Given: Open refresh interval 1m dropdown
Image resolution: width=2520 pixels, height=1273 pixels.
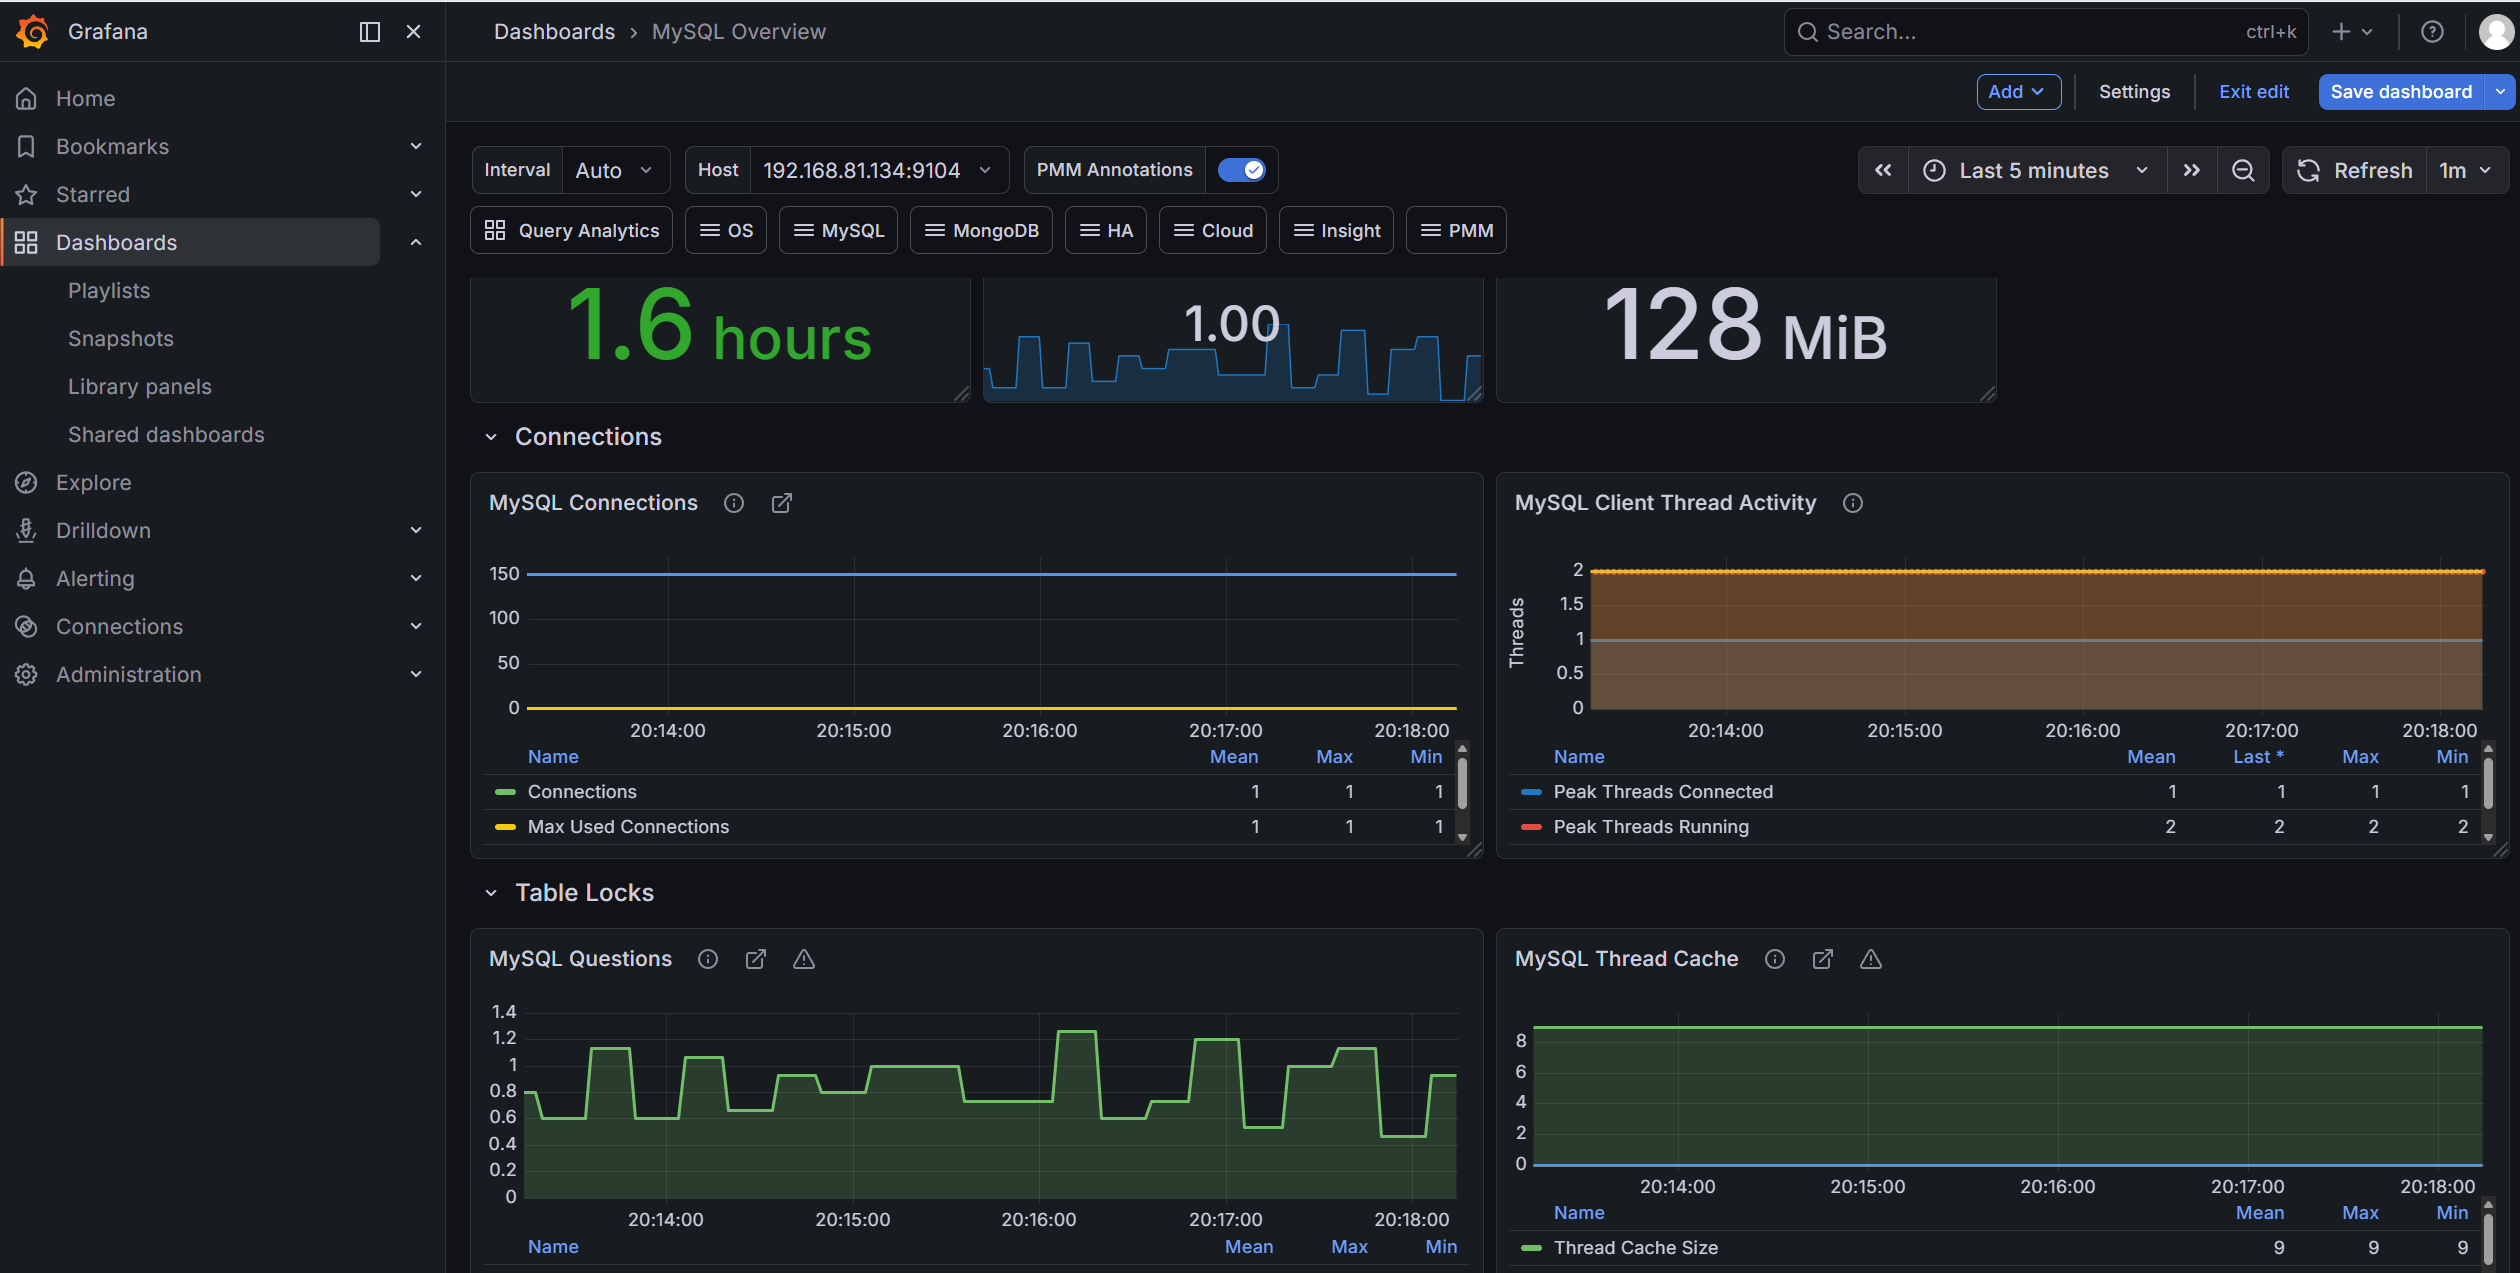Looking at the screenshot, I should pos(2466,170).
